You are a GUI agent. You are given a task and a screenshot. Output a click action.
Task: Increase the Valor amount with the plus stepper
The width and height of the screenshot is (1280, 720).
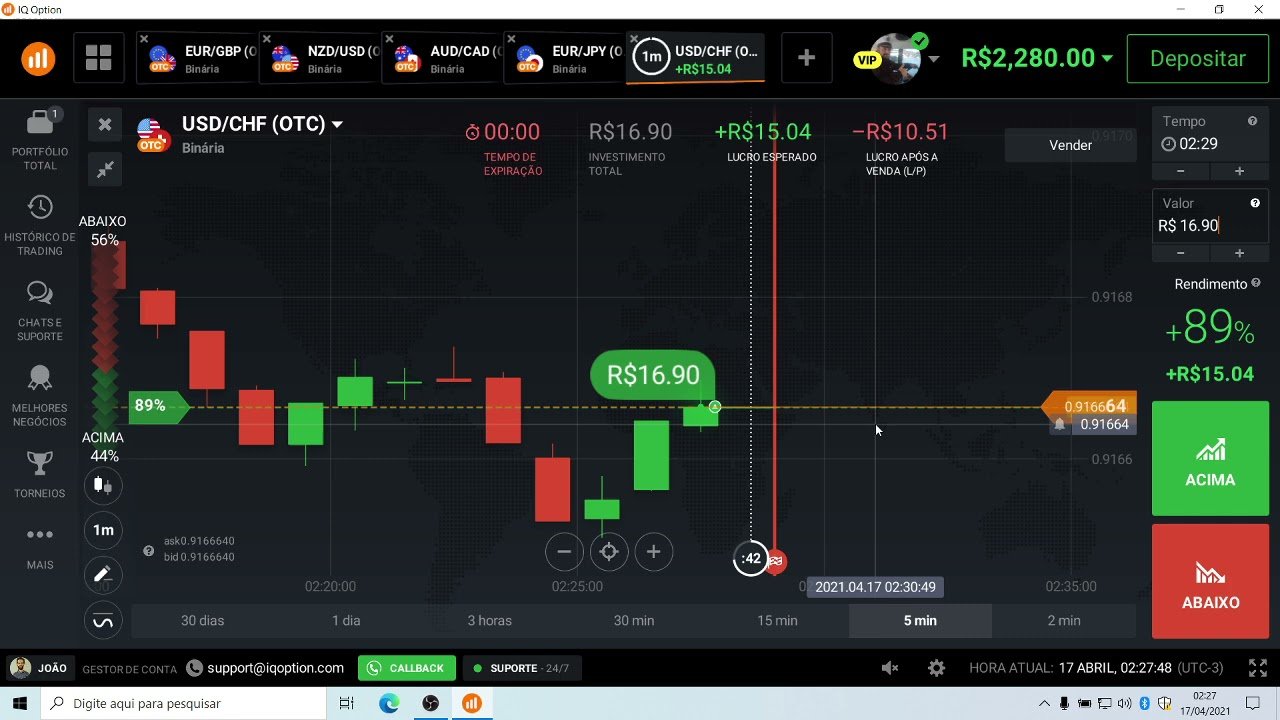1239,252
